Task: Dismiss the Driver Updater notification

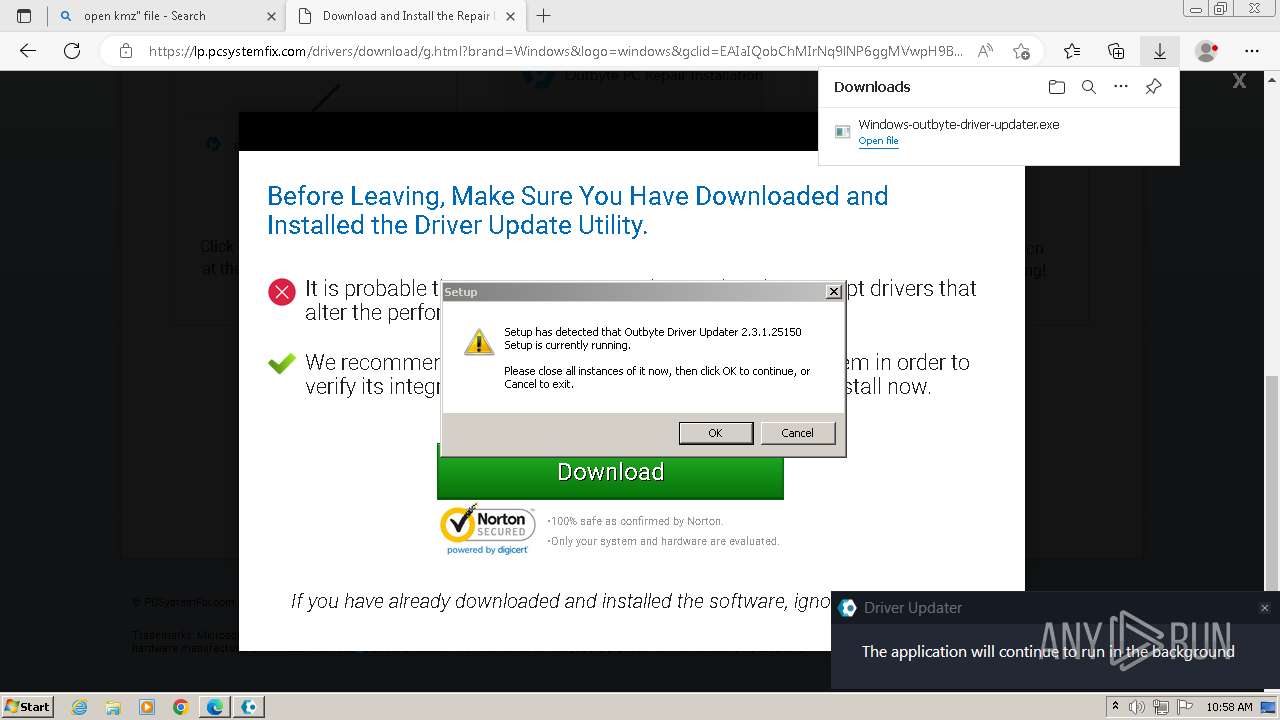Action: [1264, 608]
